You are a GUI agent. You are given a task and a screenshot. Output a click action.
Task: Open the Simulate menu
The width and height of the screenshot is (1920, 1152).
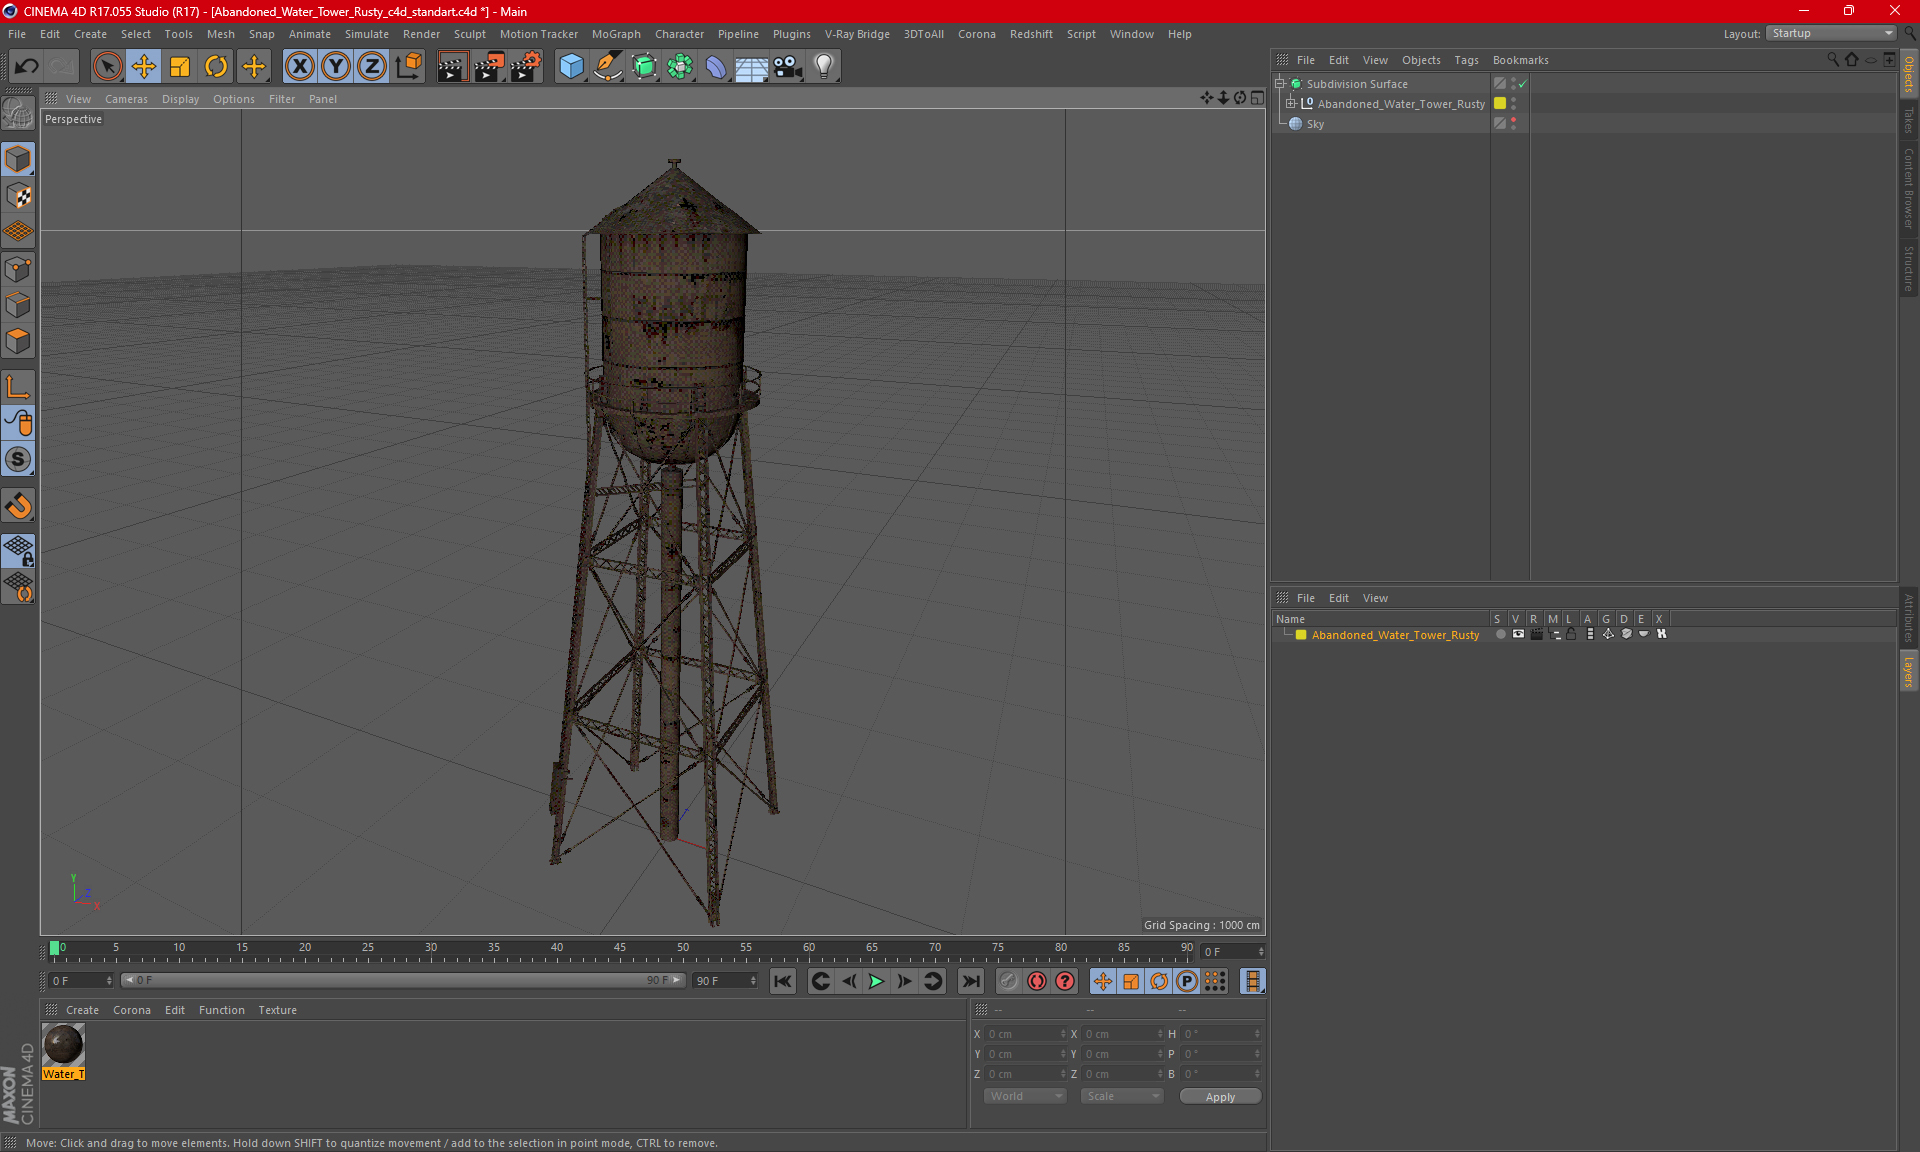(x=367, y=34)
